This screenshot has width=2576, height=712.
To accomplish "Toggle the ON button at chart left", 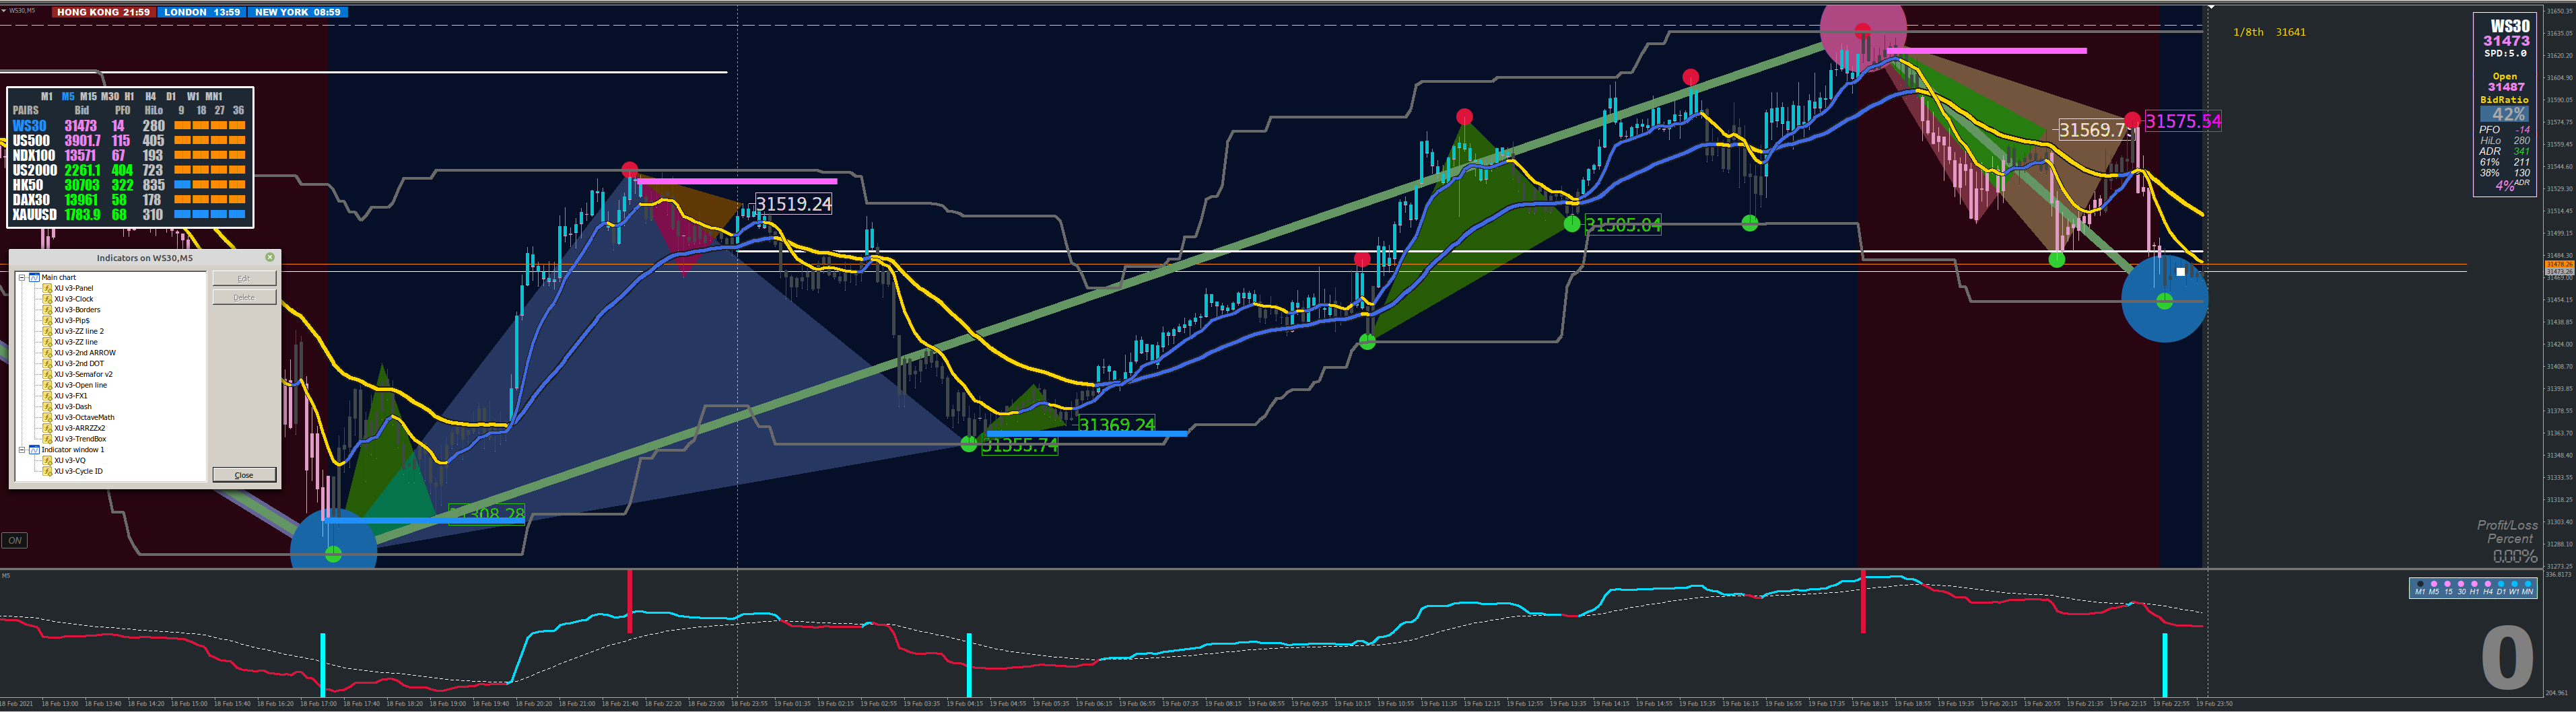I will (x=14, y=540).
